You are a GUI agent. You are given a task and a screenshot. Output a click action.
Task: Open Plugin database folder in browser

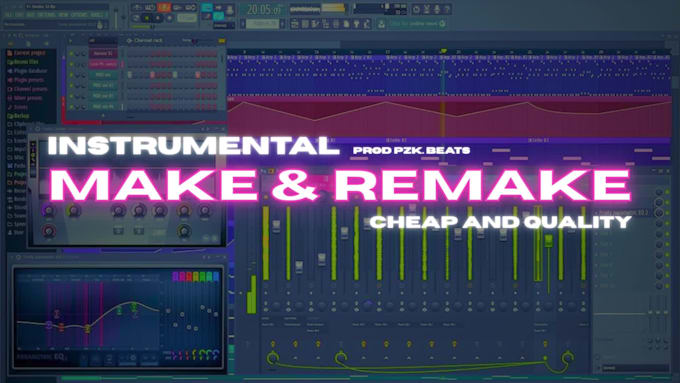27,71
